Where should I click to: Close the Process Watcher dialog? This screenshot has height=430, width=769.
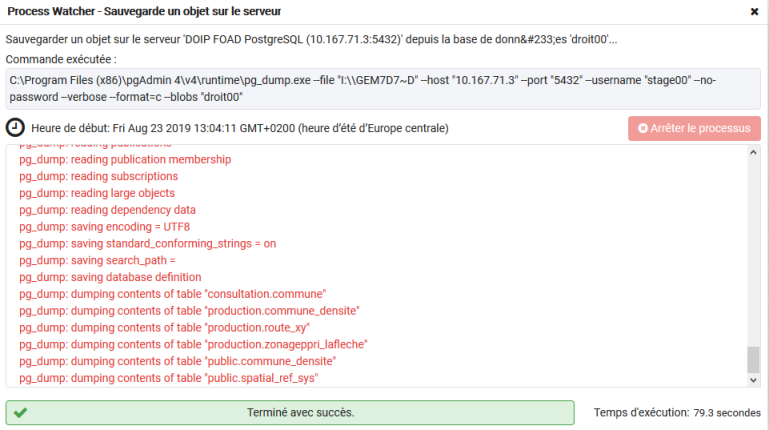pos(754,12)
